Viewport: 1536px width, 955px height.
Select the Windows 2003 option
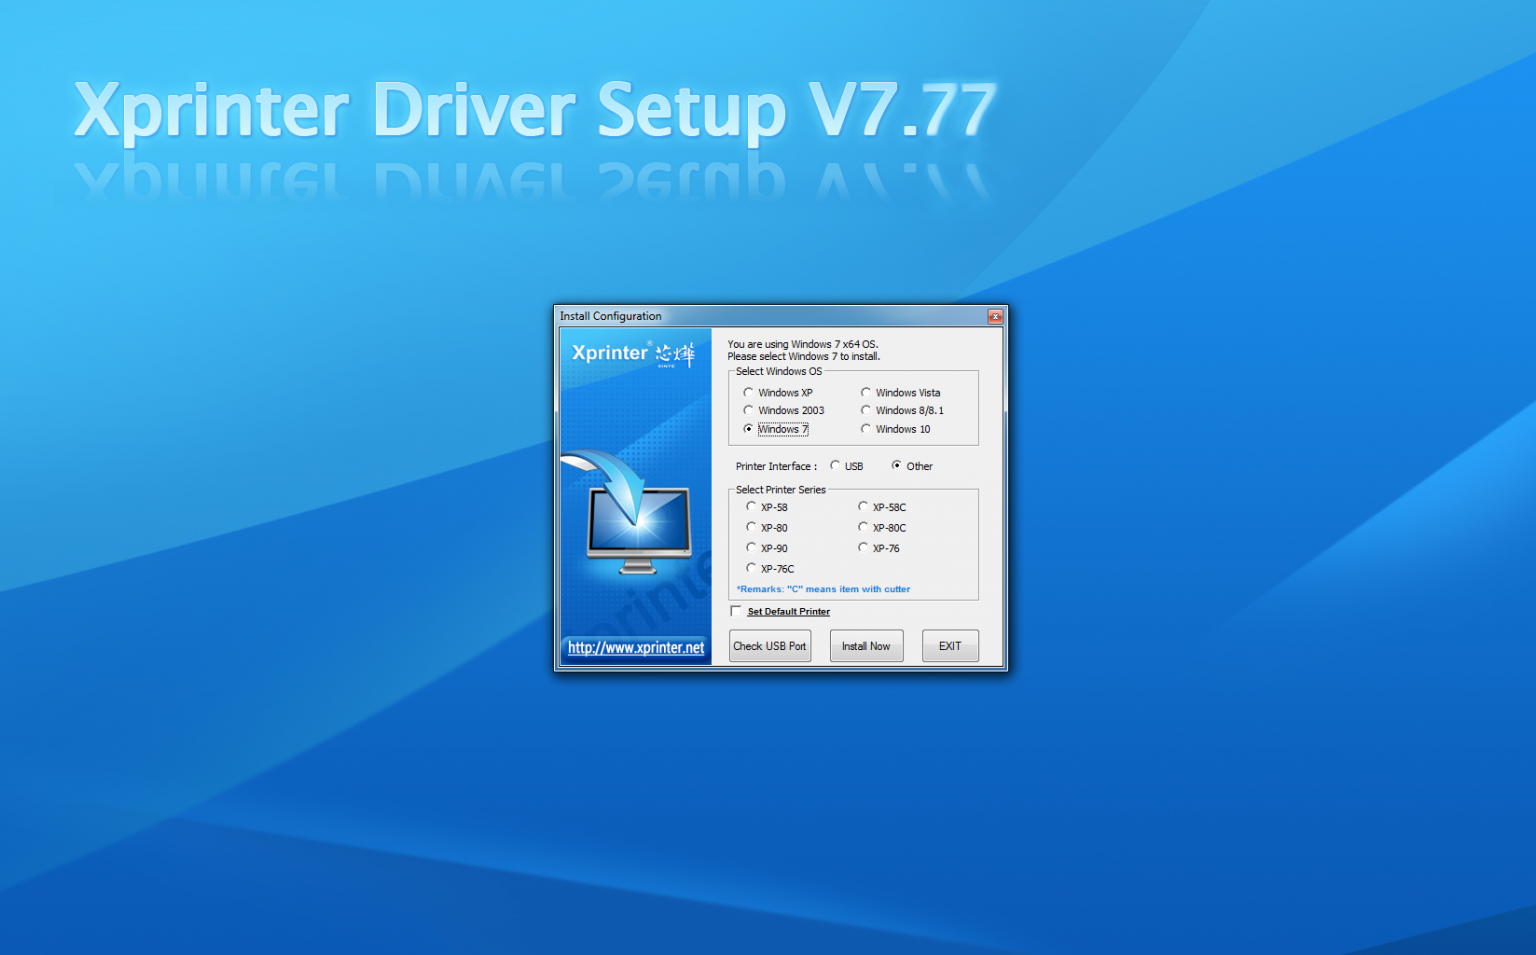[748, 410]
